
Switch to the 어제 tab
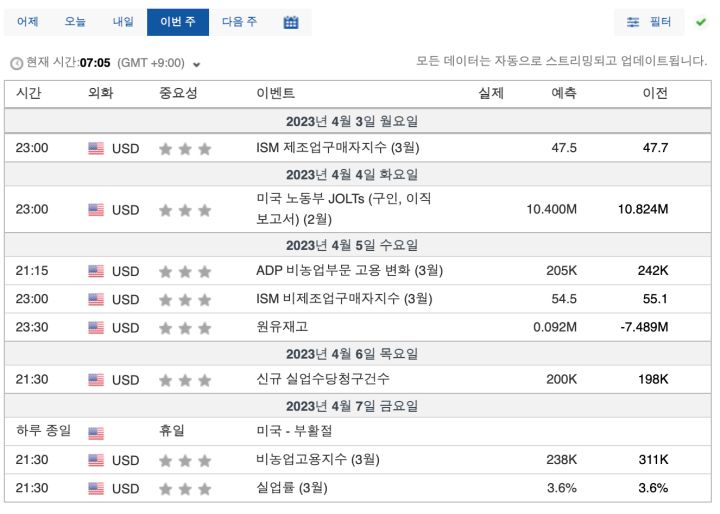pyautogui.click(x=28, y=22)
